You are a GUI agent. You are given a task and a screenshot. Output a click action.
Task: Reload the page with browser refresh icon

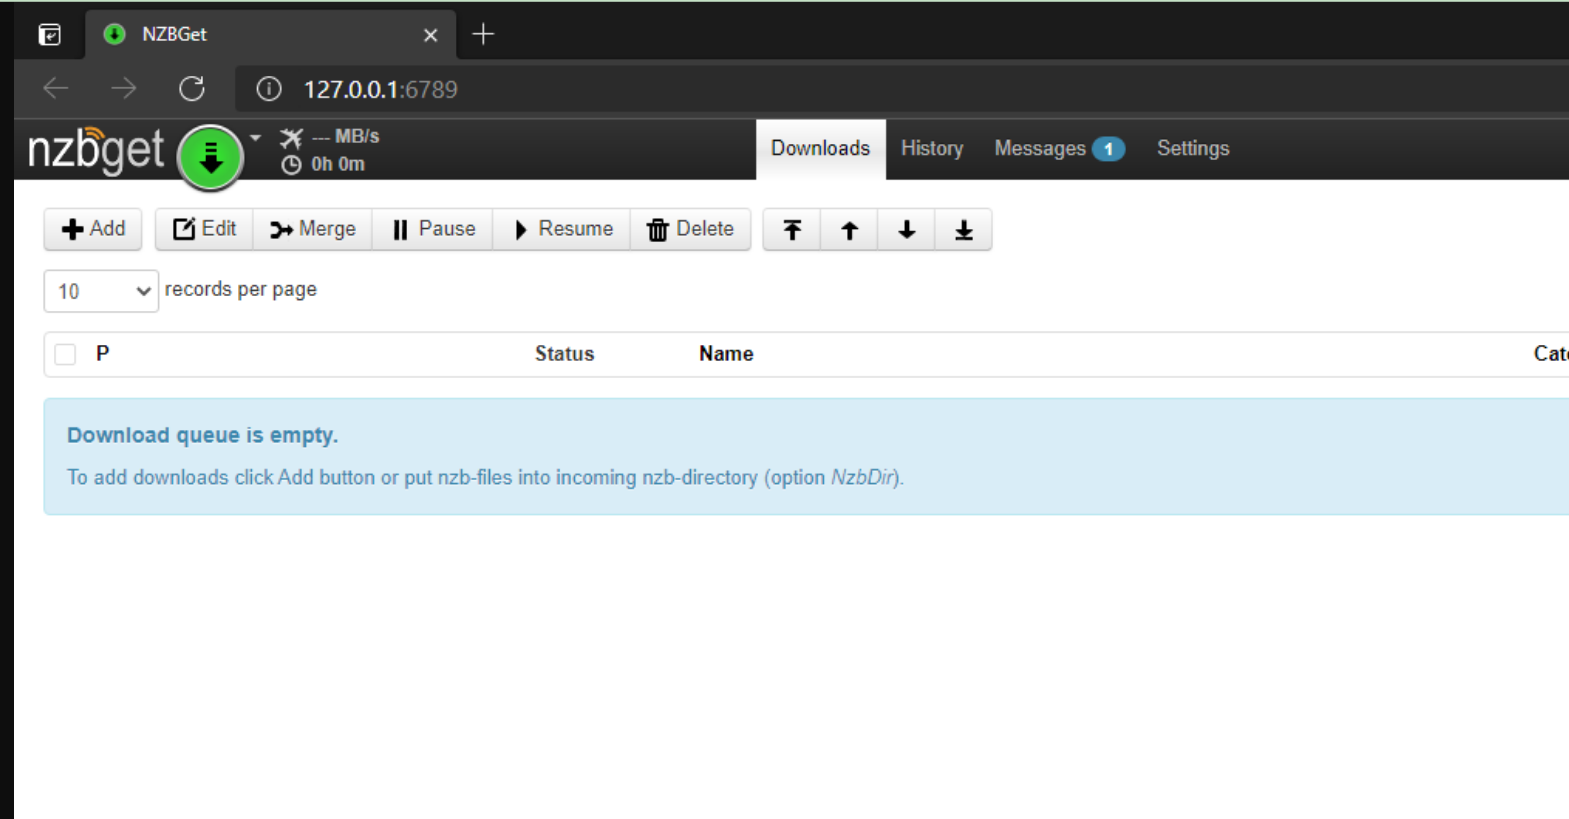[x=192, y=89]
